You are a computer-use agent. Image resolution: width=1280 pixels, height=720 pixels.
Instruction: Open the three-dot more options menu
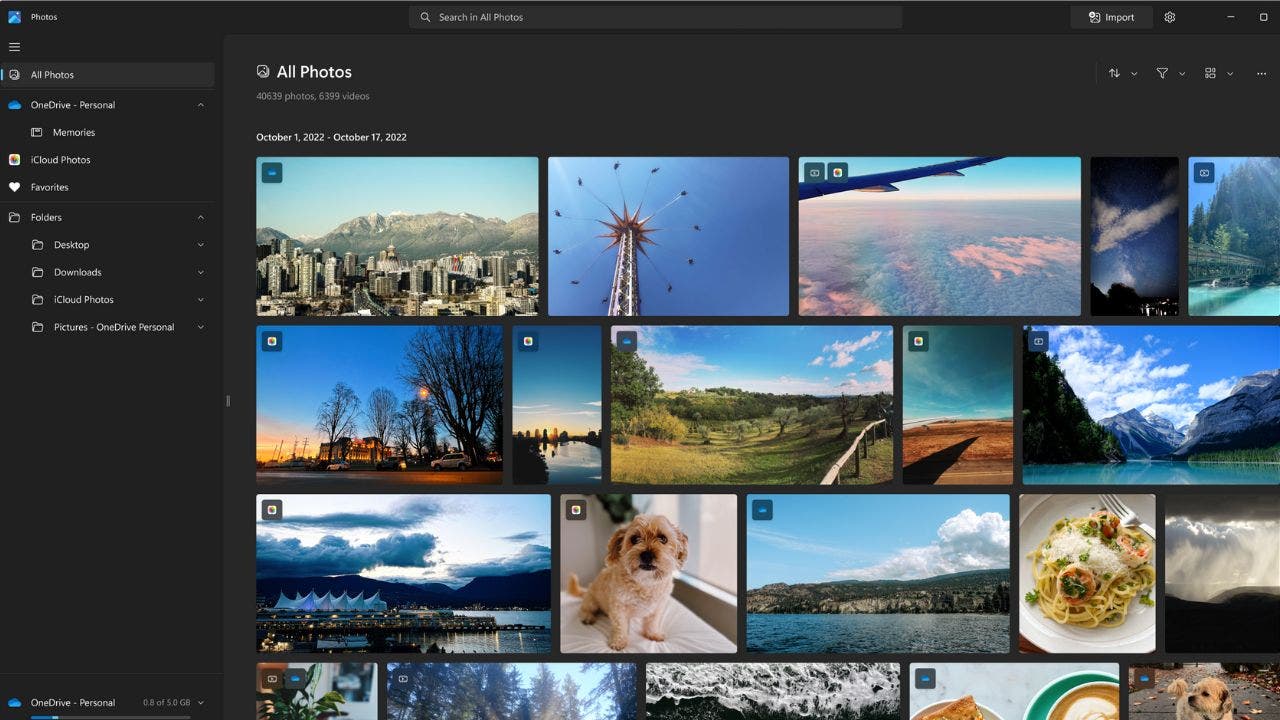(1260, 73)
